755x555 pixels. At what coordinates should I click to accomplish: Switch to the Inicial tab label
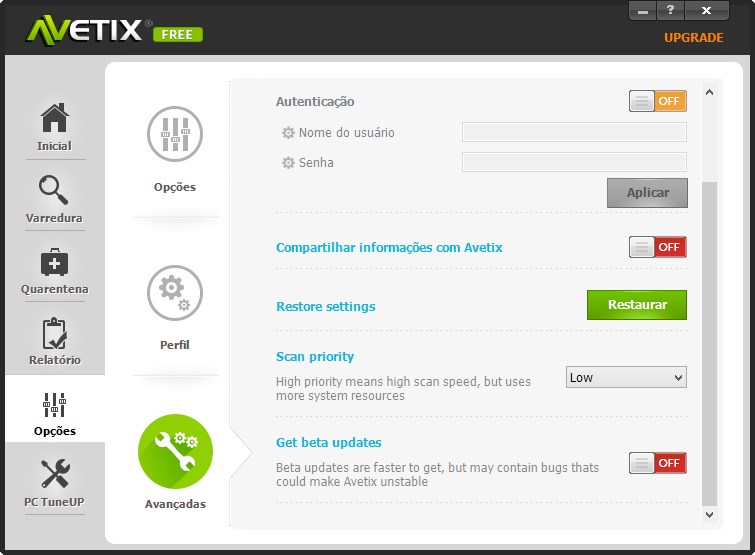pos(54,146)
